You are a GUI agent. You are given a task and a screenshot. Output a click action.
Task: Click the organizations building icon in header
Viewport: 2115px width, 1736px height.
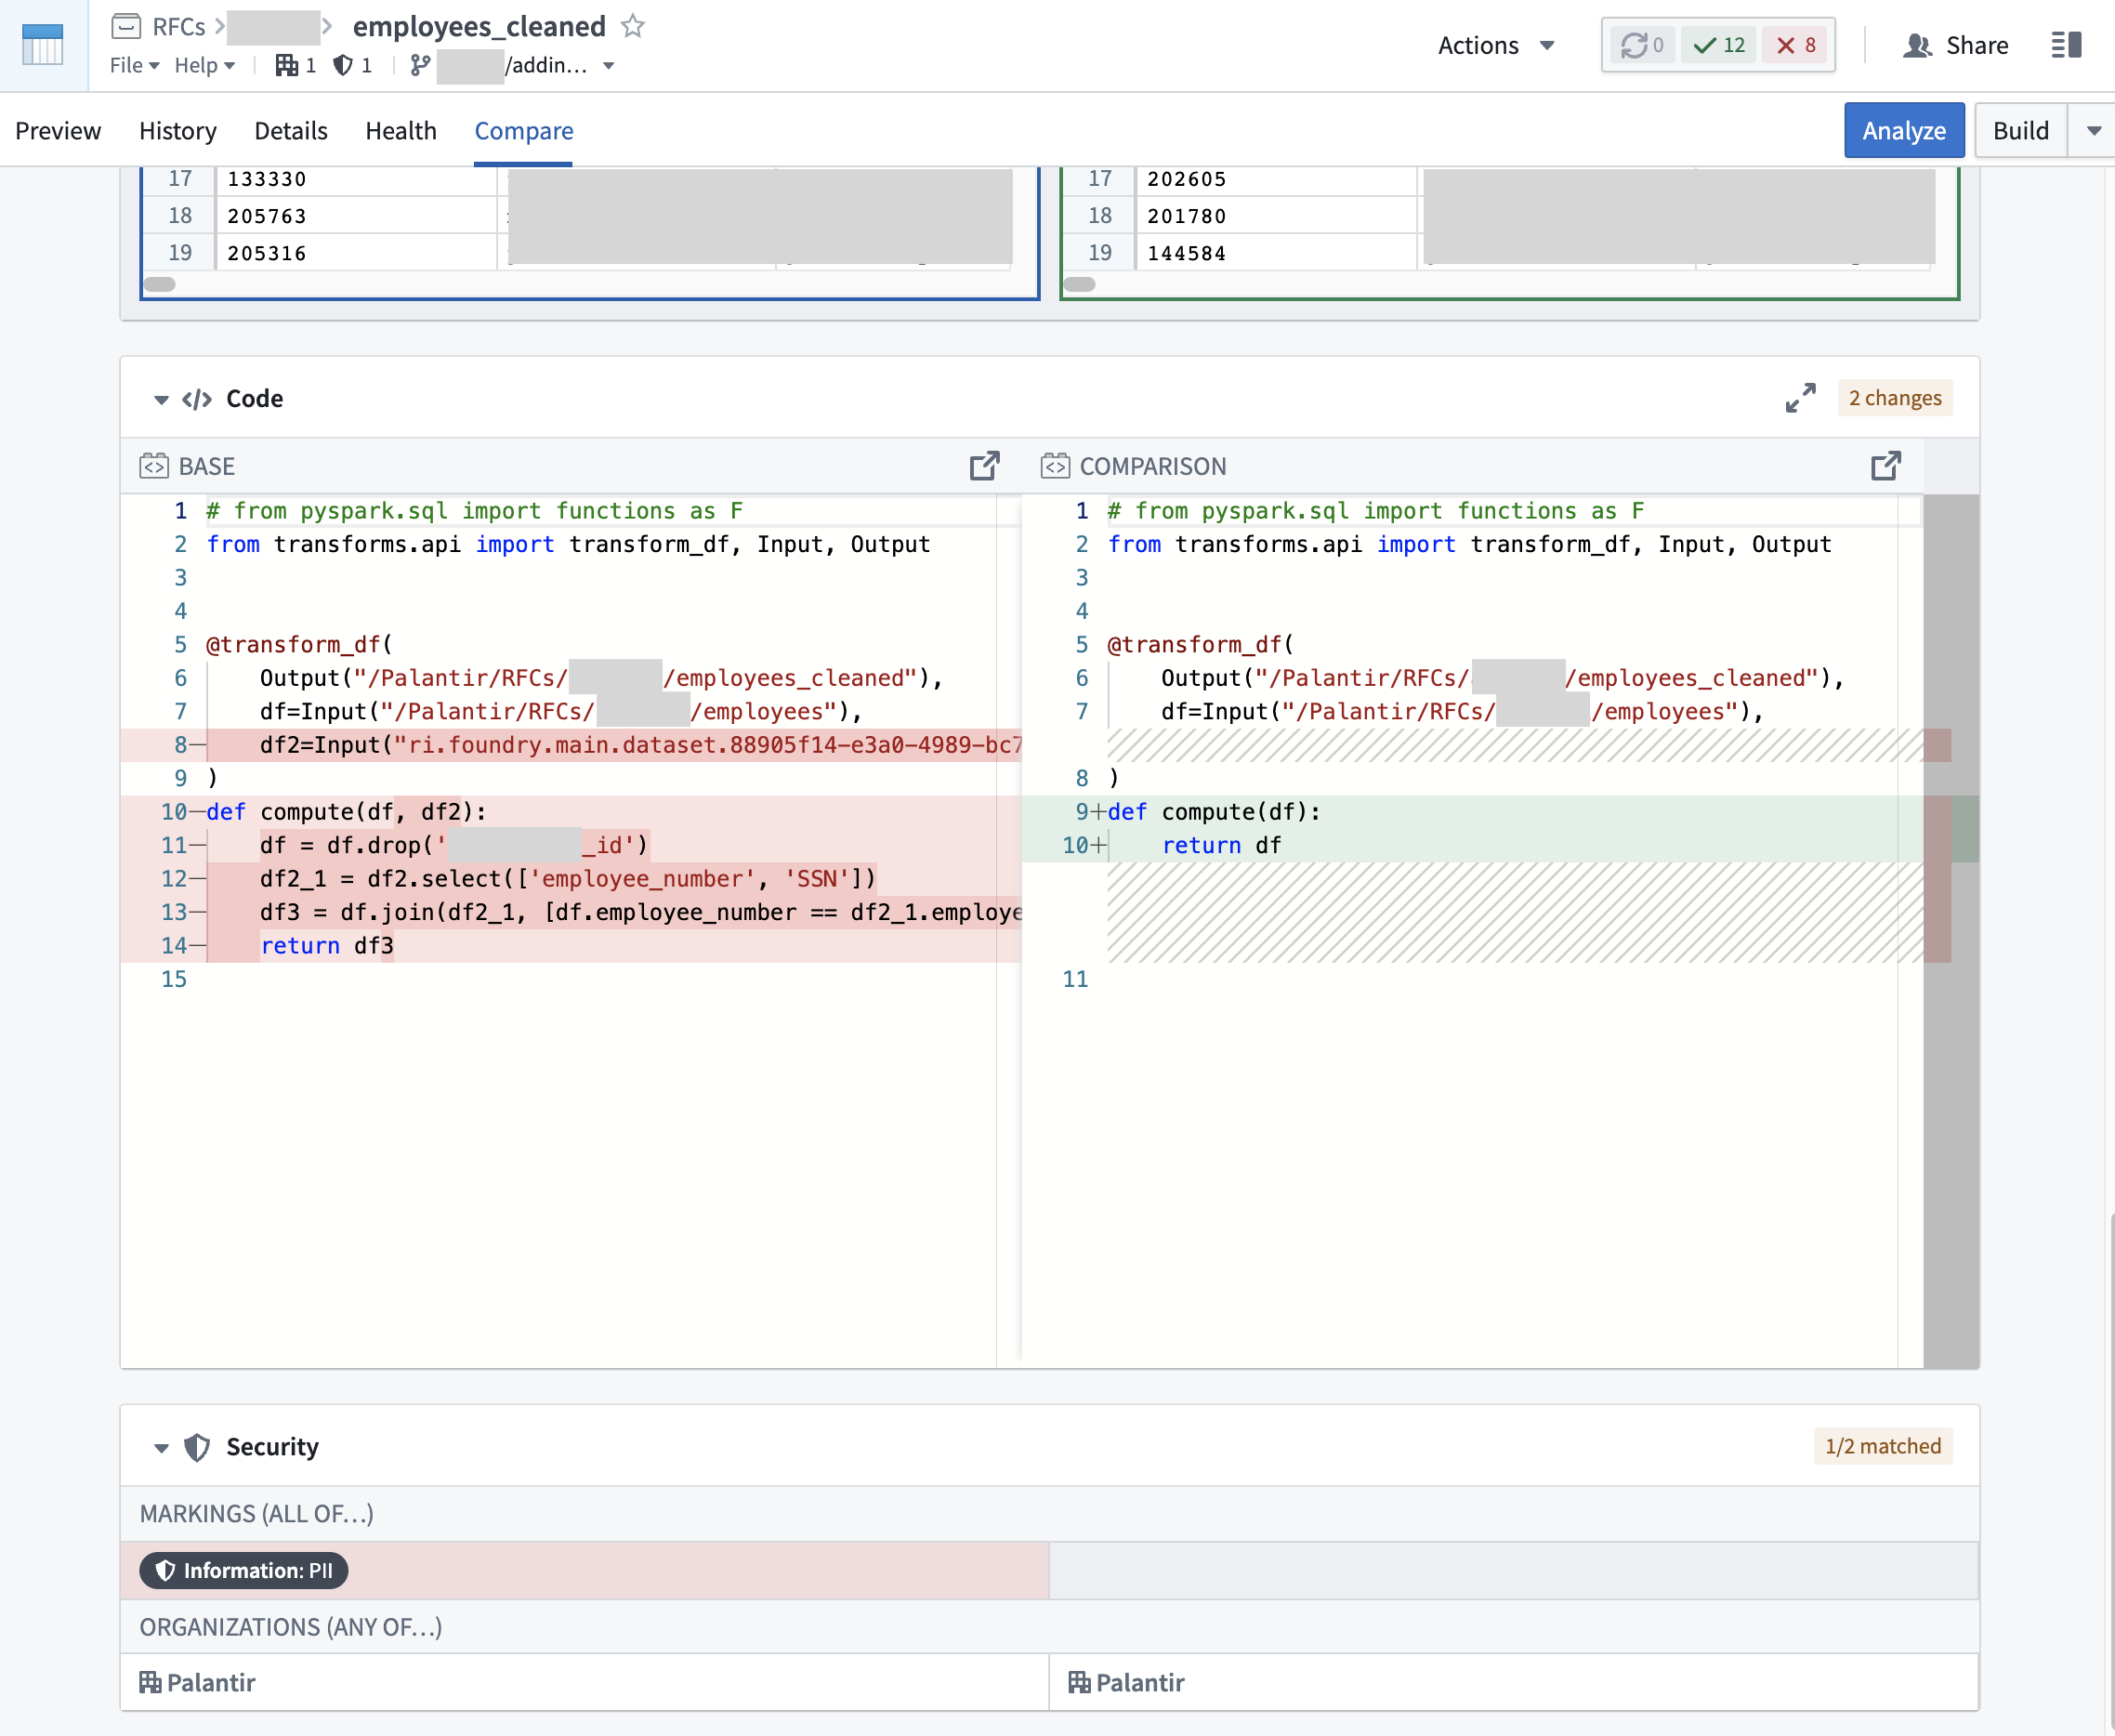pyautogui.click(x=287, y=65)
